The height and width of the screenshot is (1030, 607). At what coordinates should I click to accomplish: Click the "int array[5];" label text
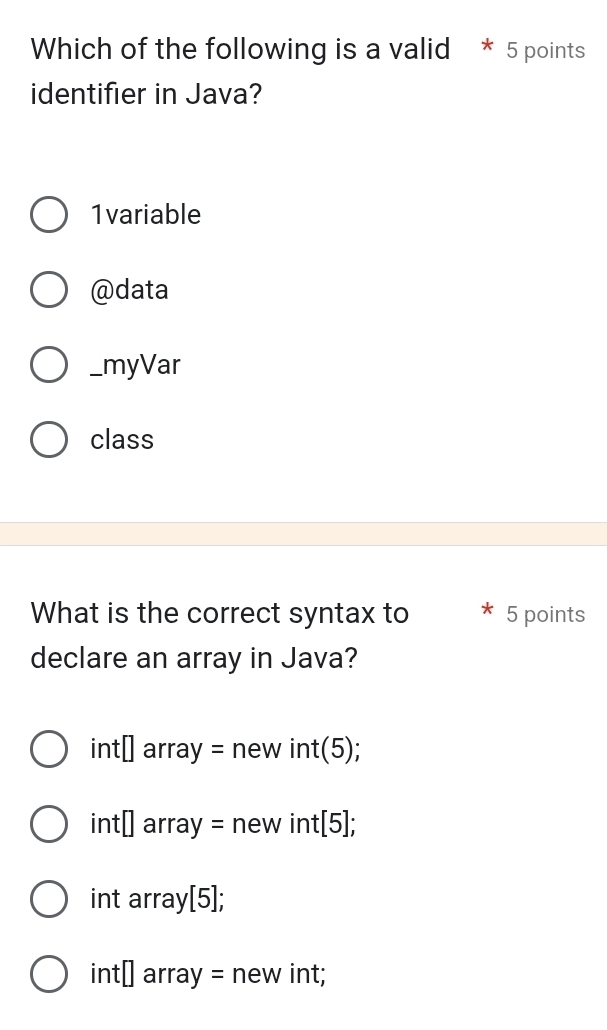157,899
